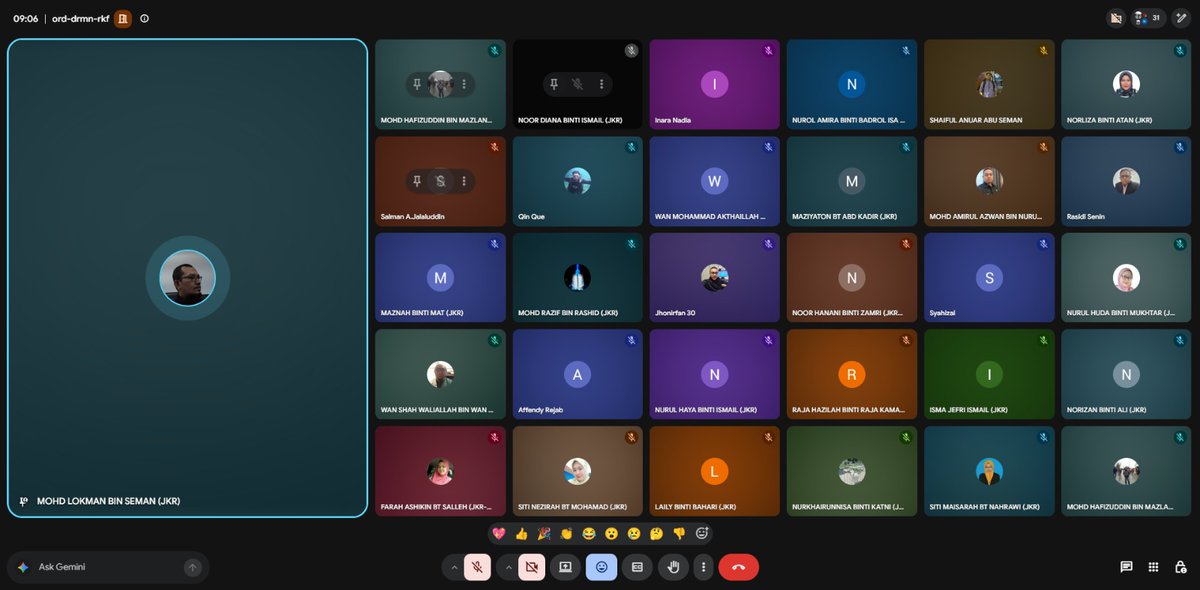Open more options on Salman A.Jalaluddin tile
Viewport: 1200px width, 590px height.
tap(464, 181)
